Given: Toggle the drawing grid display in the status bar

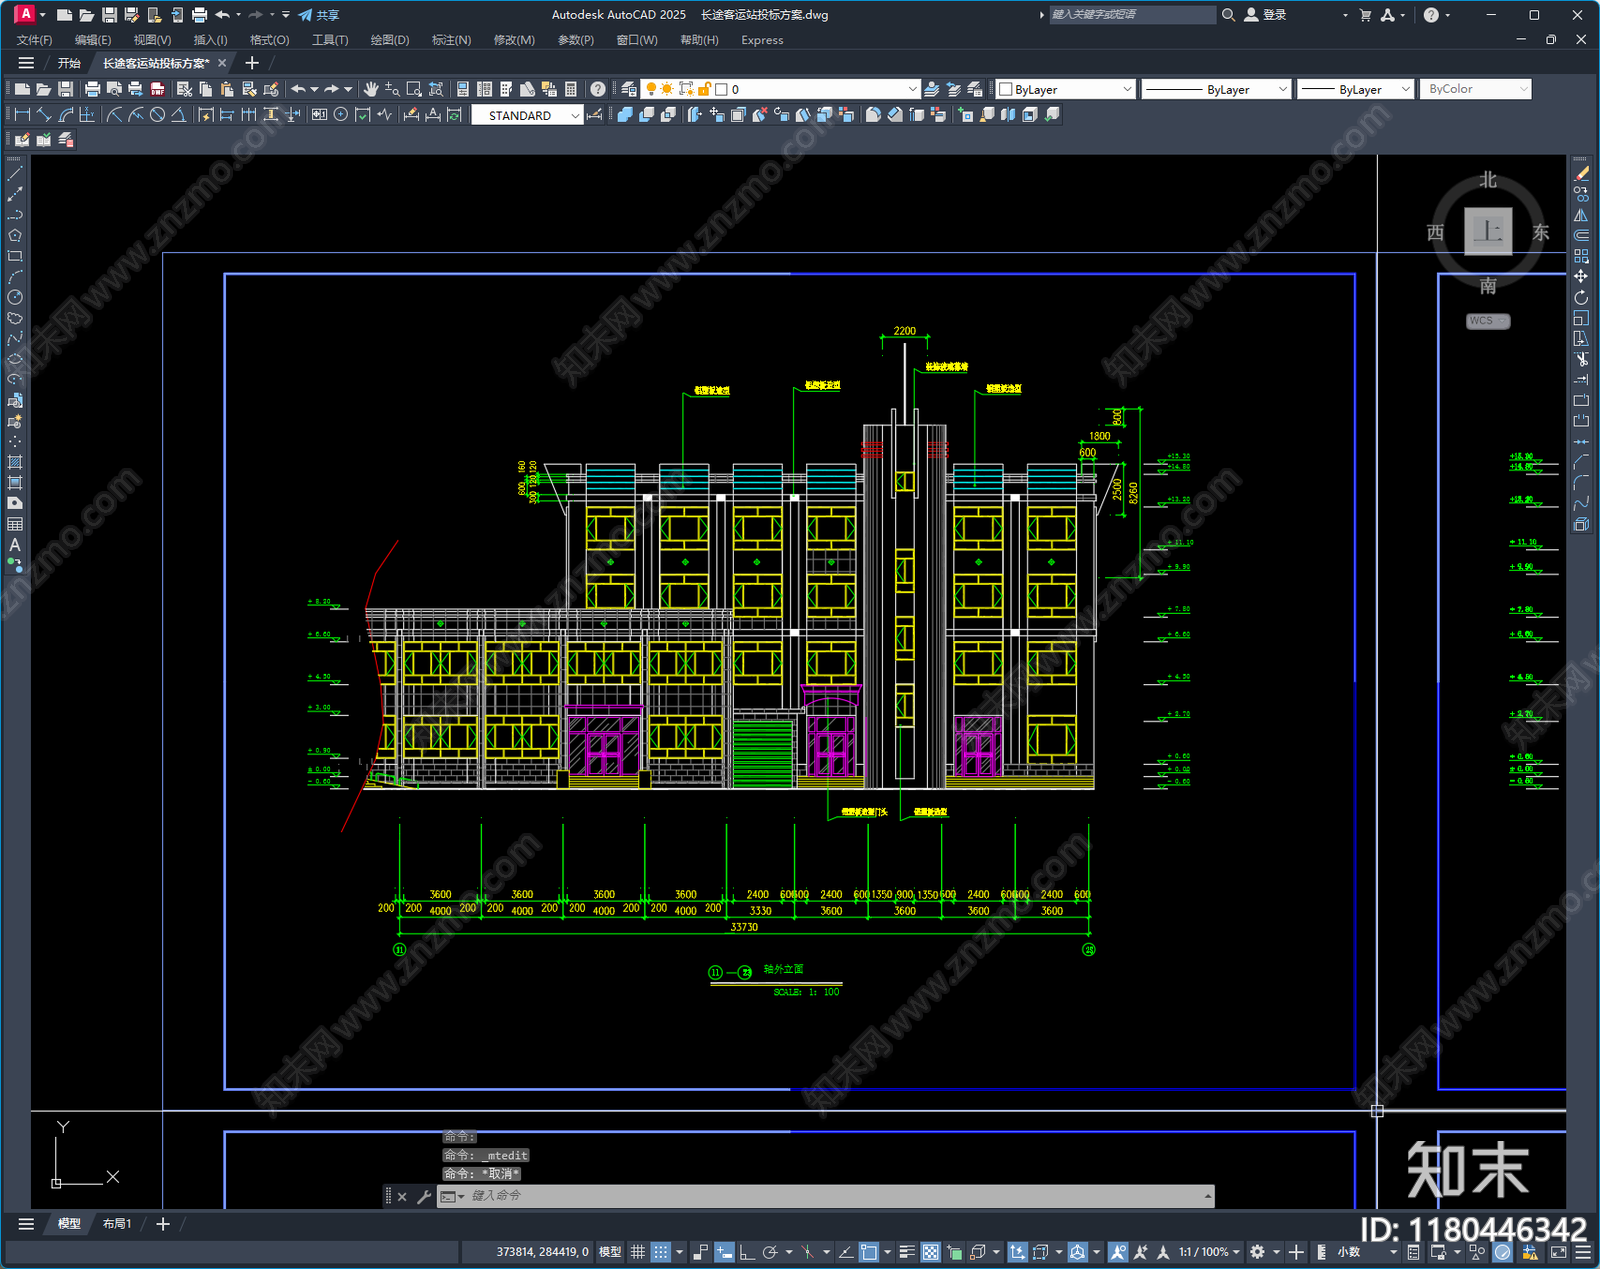Looking at the screenshot, I should coord(637,1252).
